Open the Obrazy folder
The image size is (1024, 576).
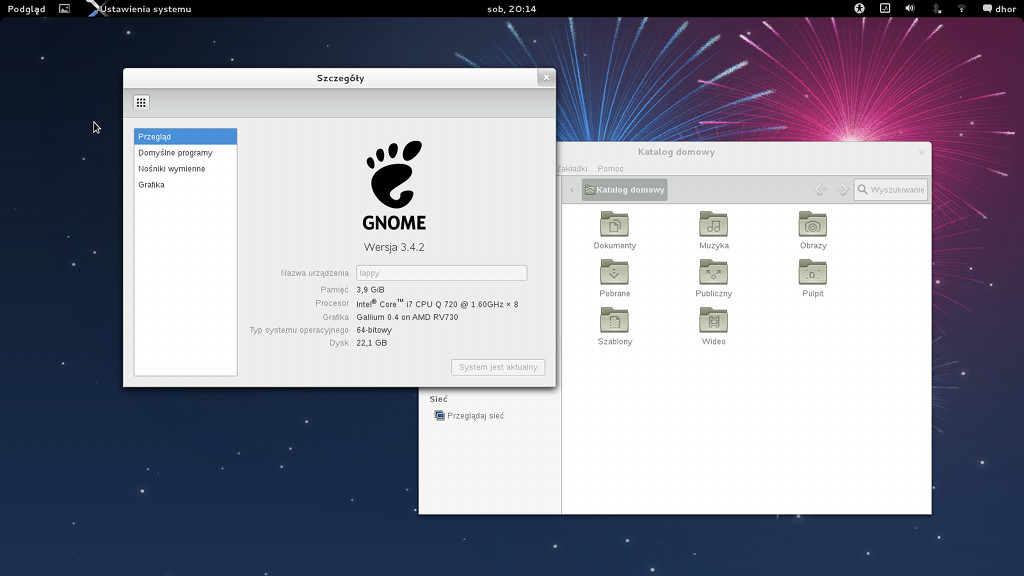813,231
